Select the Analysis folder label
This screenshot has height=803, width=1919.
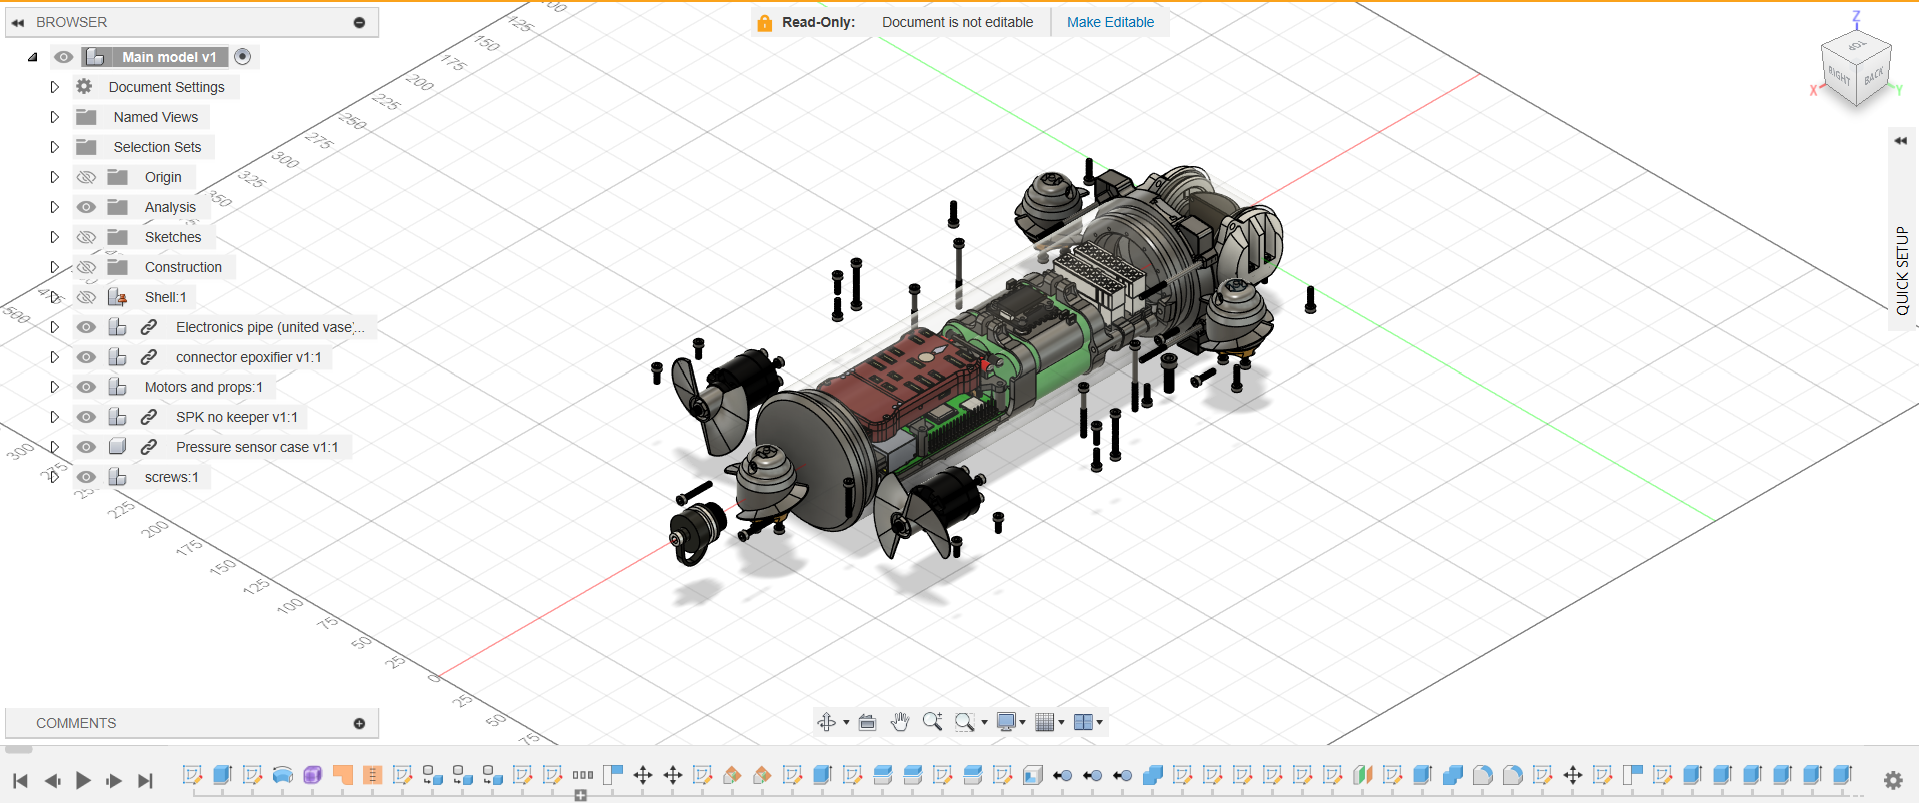coord(170,207)
